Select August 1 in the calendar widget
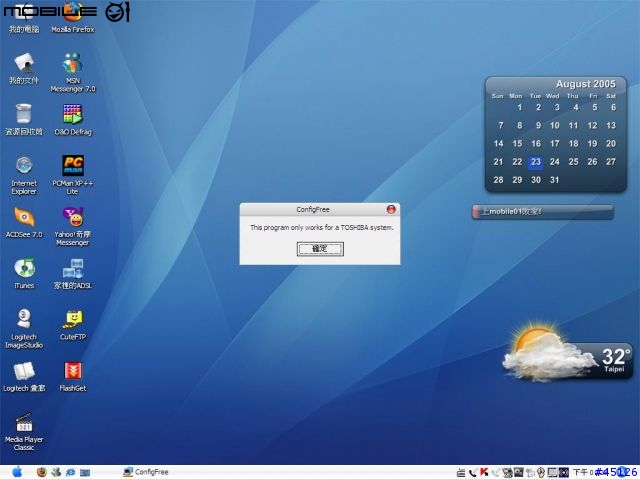 click(x=519, y=107)
